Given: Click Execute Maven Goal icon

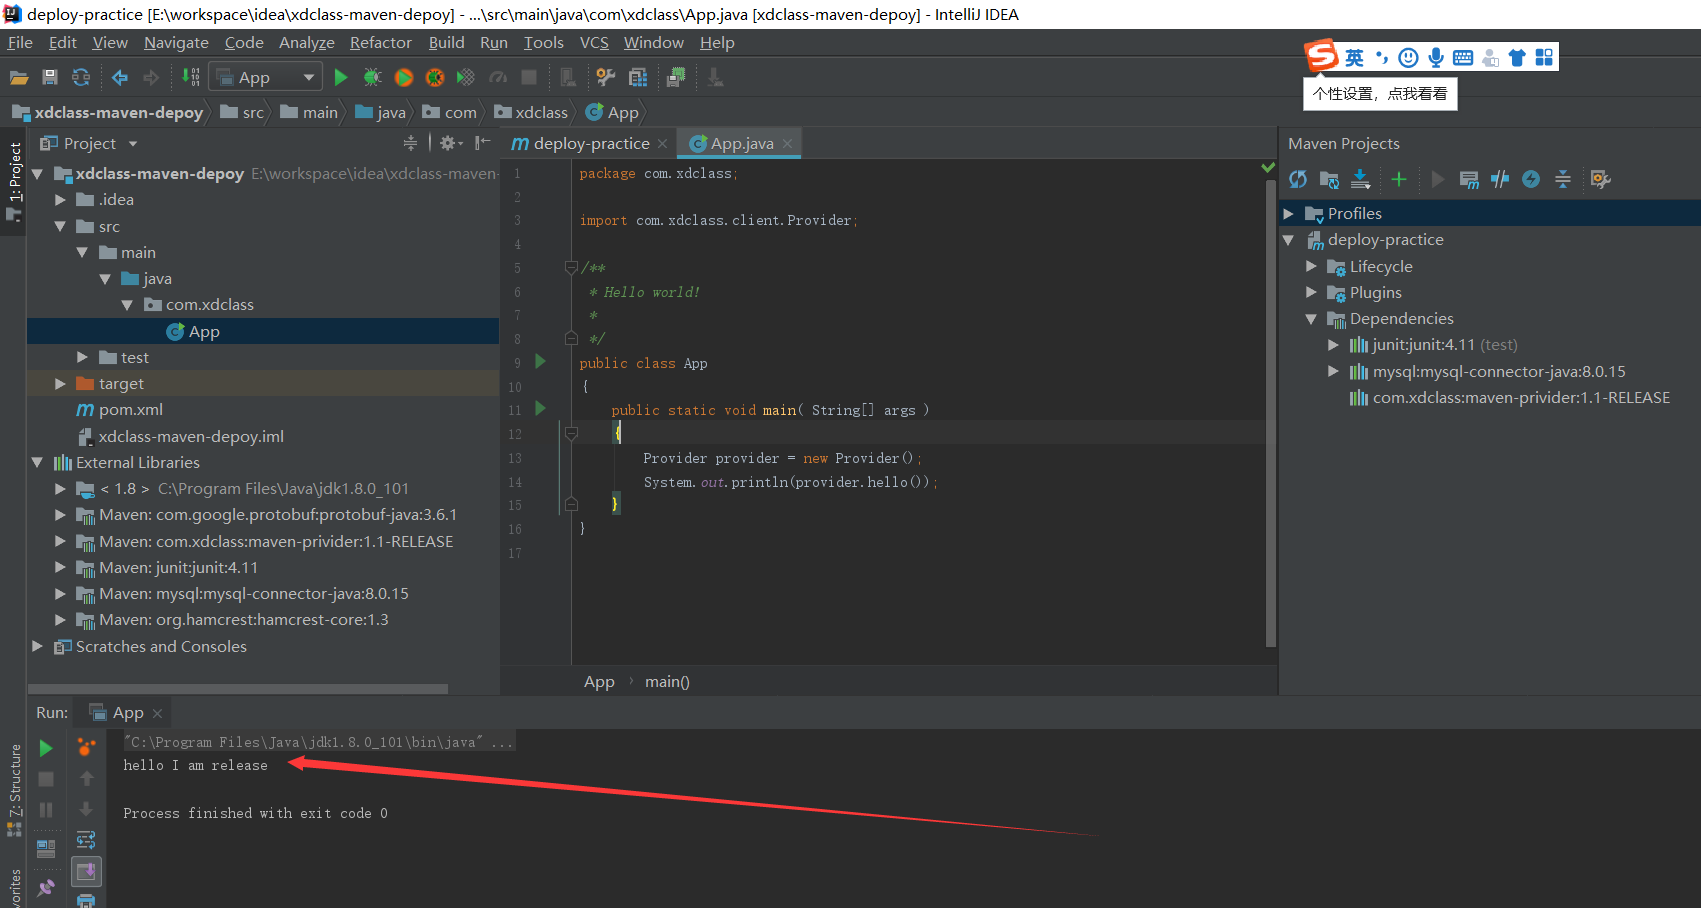Looking at the screenshot, I should [x=1469, y=179].
